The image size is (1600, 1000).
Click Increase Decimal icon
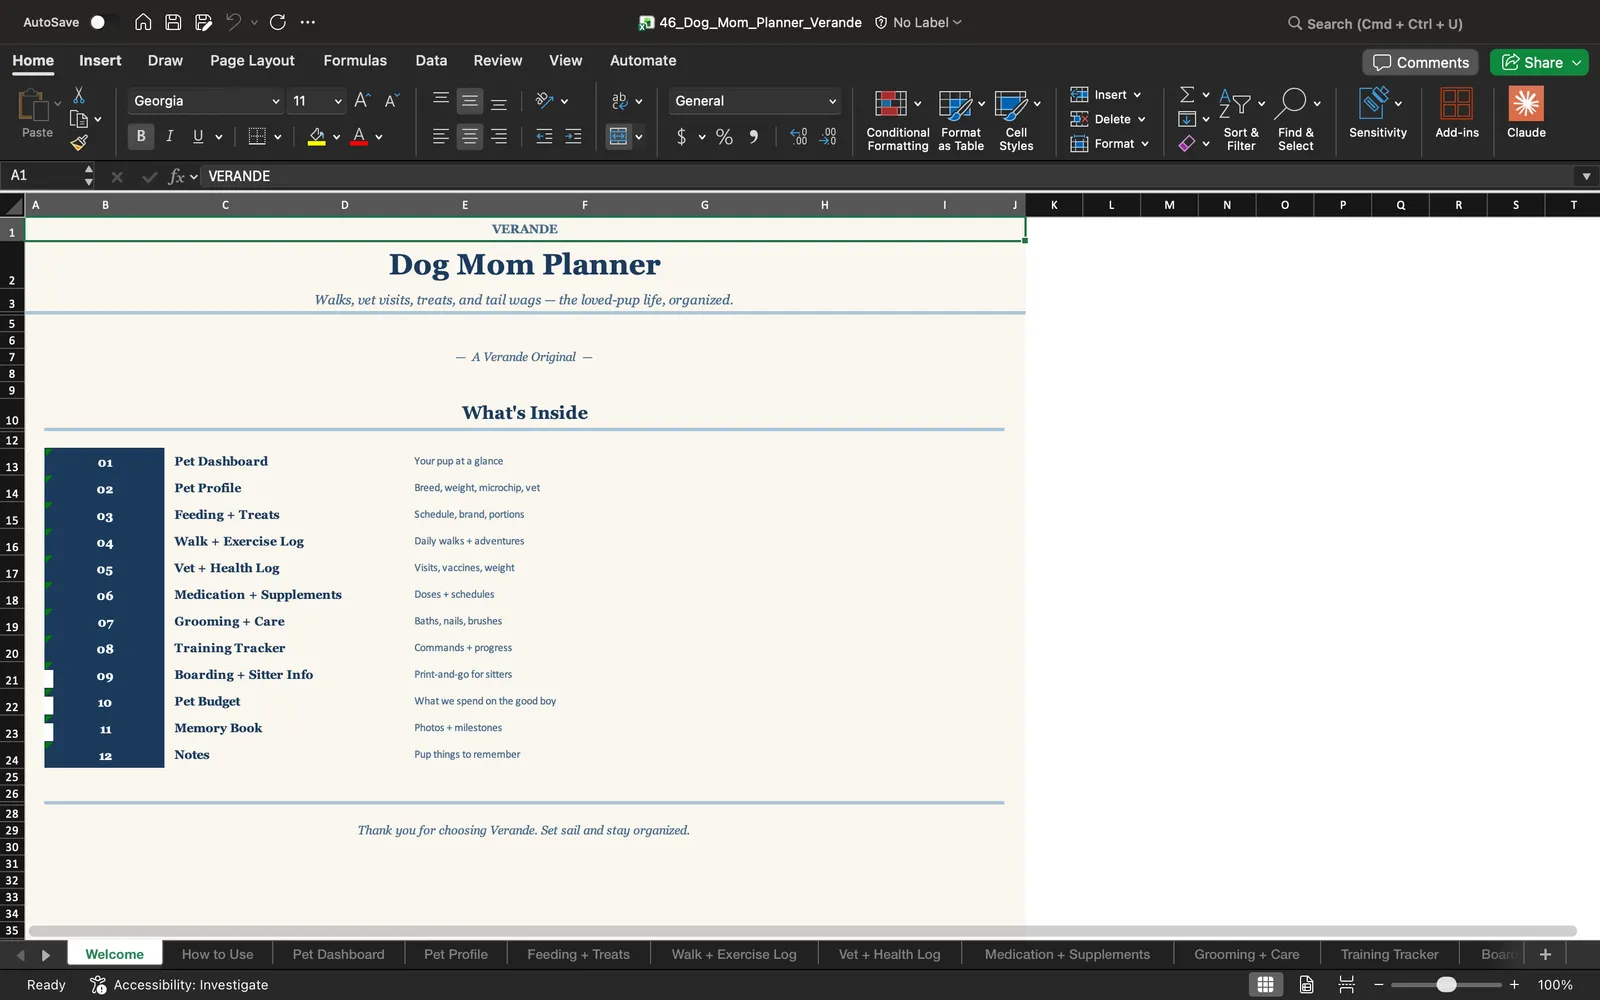pyautogui.click(x=798, y=137)
